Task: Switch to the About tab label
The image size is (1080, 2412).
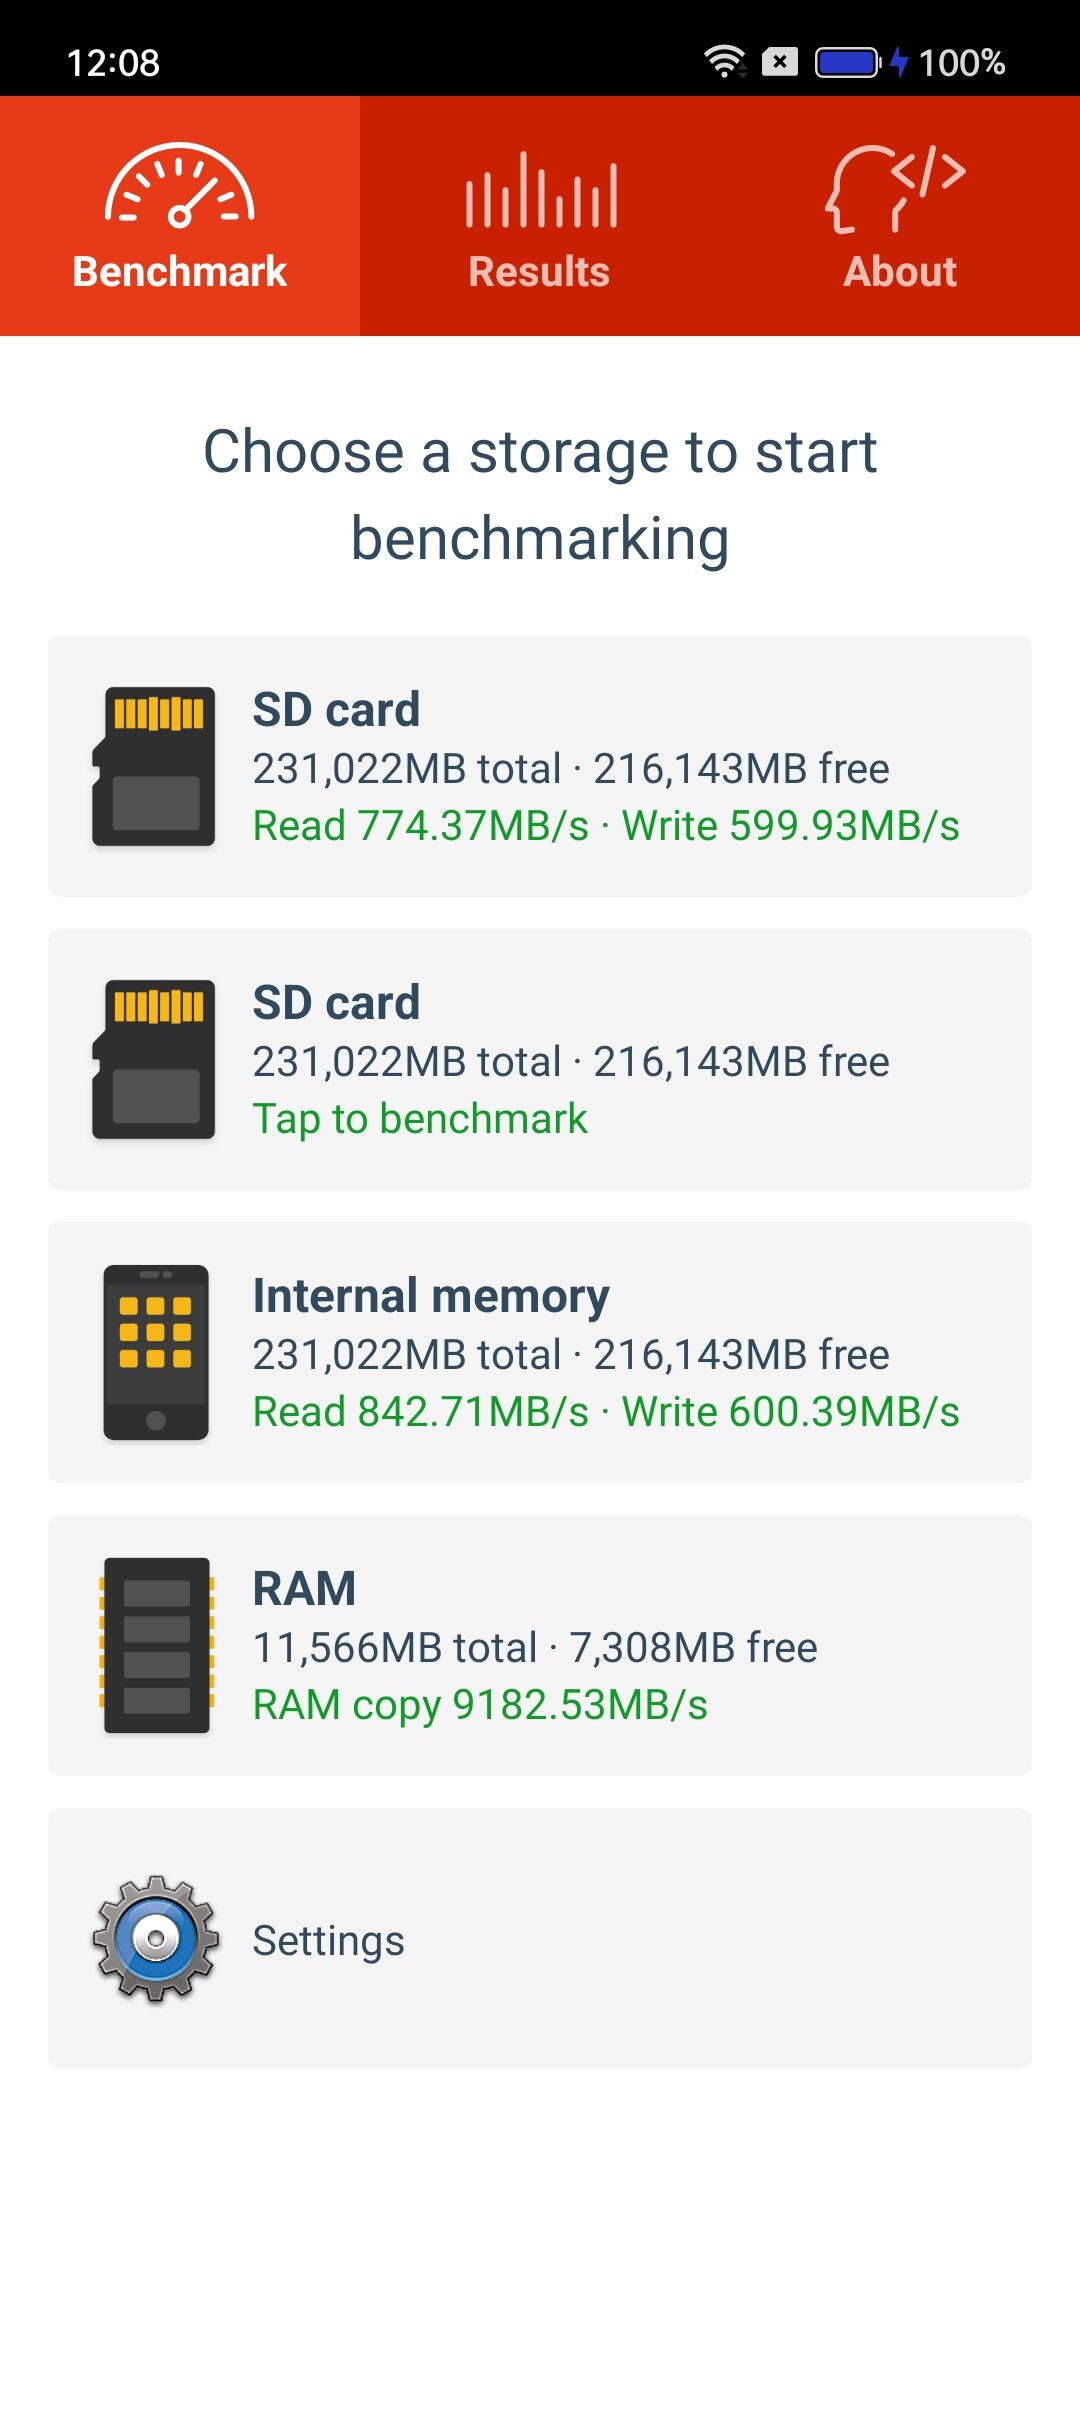Action: 900,272
